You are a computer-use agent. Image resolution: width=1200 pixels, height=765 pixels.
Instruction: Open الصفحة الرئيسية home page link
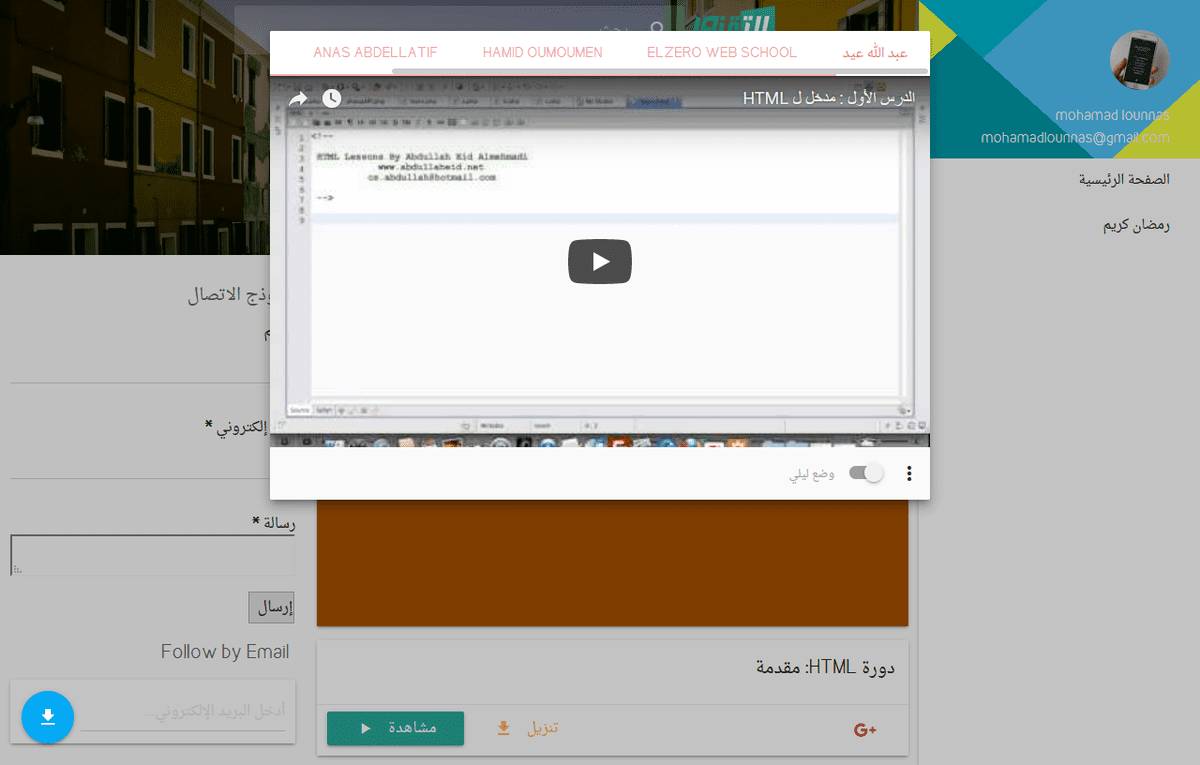pos(1124,180)
